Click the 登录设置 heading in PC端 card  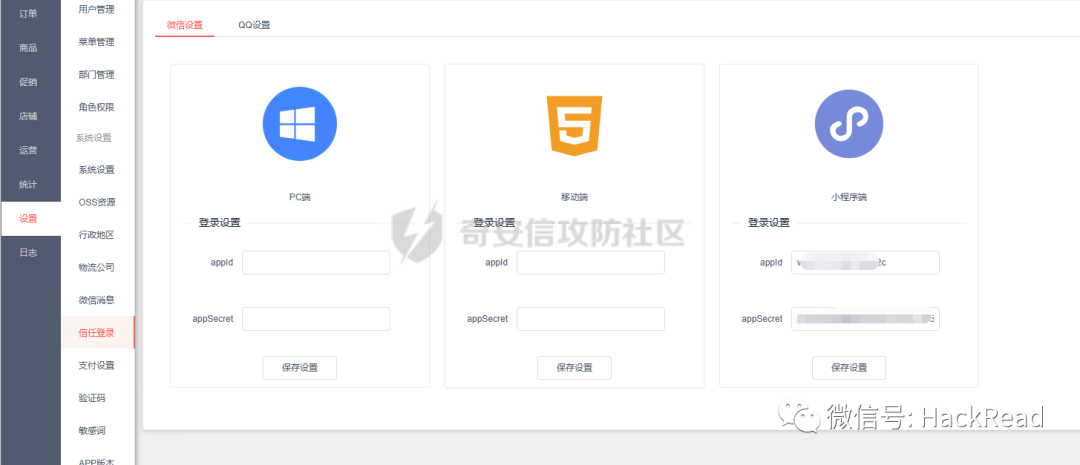(x=219, y=223)
